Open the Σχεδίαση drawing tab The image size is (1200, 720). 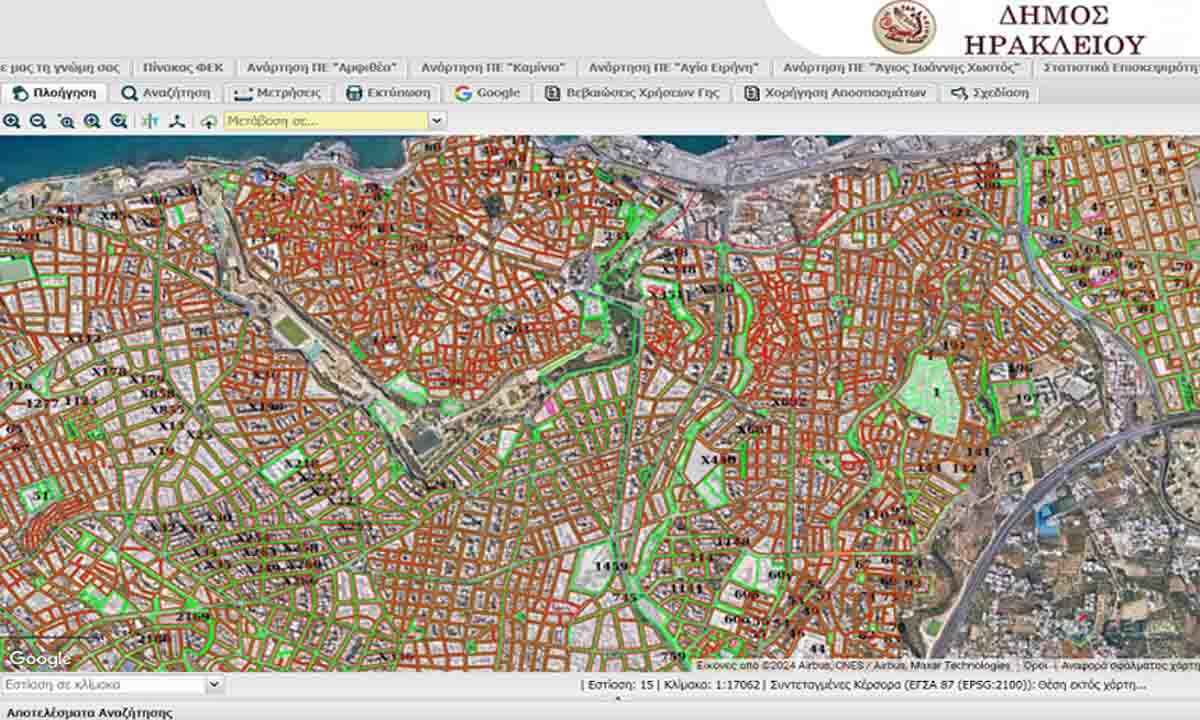click(989, 93)
